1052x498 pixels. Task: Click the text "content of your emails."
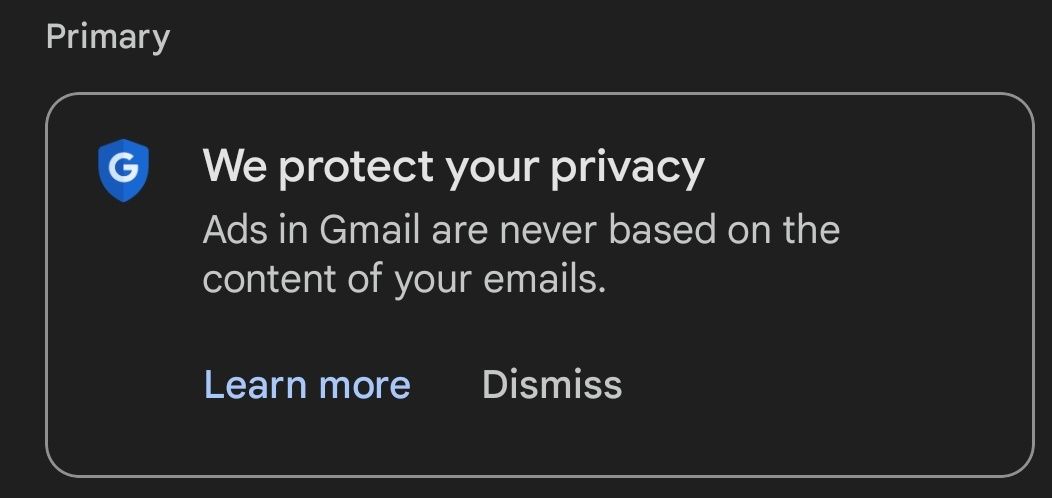(404, 280)
